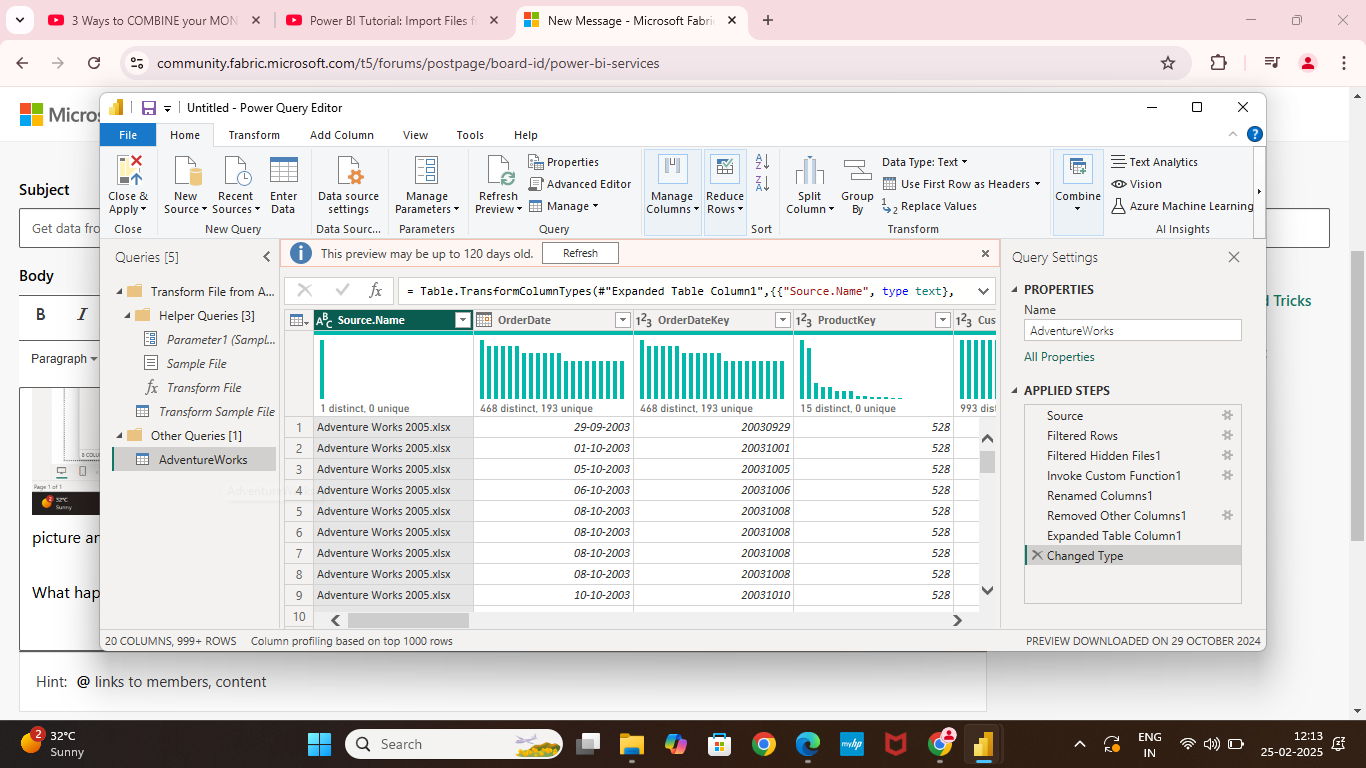Viewport: 1366px width, 768px height.
Task: Open the All Properties link
Action: click(x=1059, y=357)
